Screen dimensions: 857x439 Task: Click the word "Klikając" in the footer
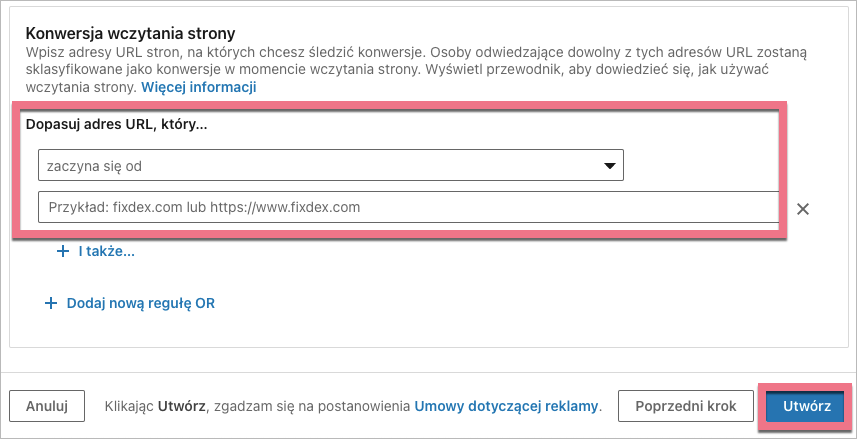click(129, 406)
